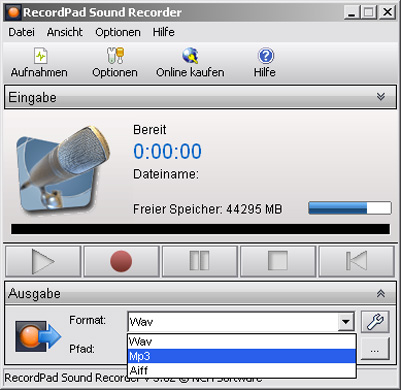The image size is (401, 390).
Task: Browse output path with the ... button
Action: tap(375, 349)
